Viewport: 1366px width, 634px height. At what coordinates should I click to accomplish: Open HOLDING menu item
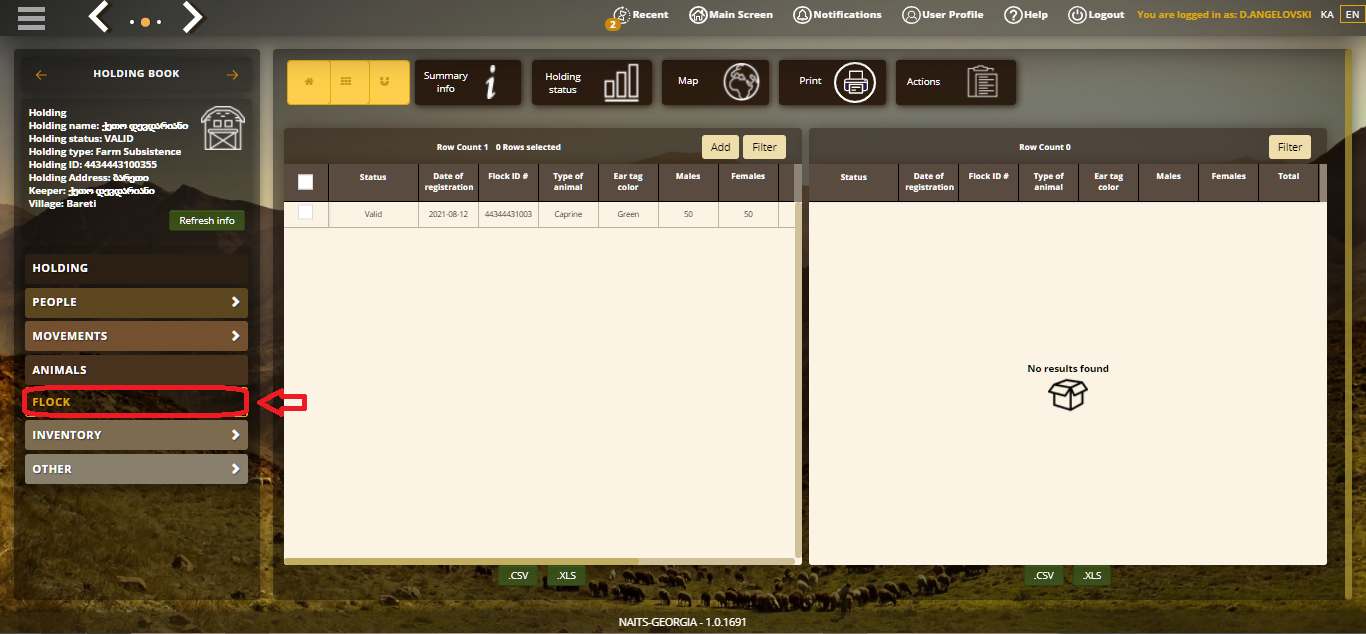coord(136,268)
